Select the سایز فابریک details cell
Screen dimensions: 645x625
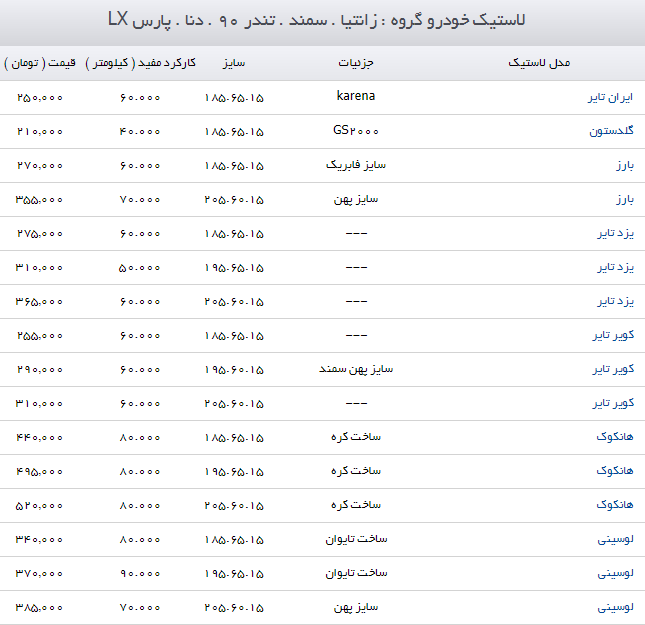(x=356, y=165)
